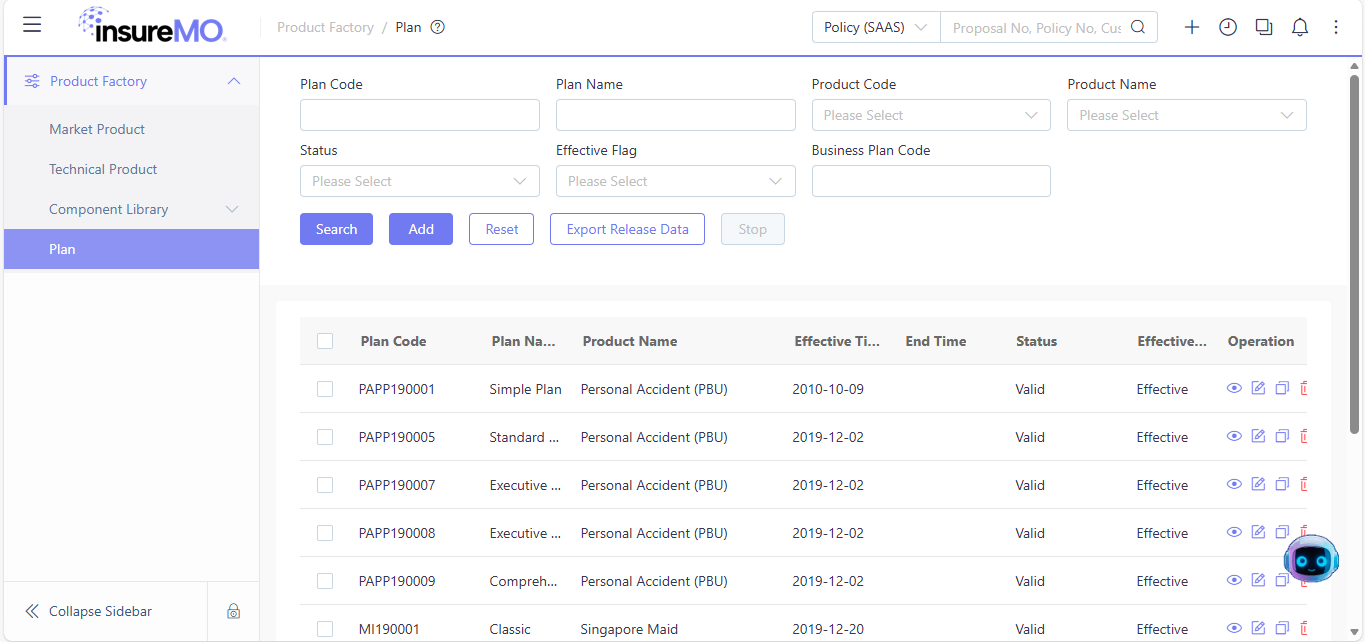This screenshot has height=642, width=1365.
Task: Collapse the Product Factory section chevron
Action: [234, 81]
